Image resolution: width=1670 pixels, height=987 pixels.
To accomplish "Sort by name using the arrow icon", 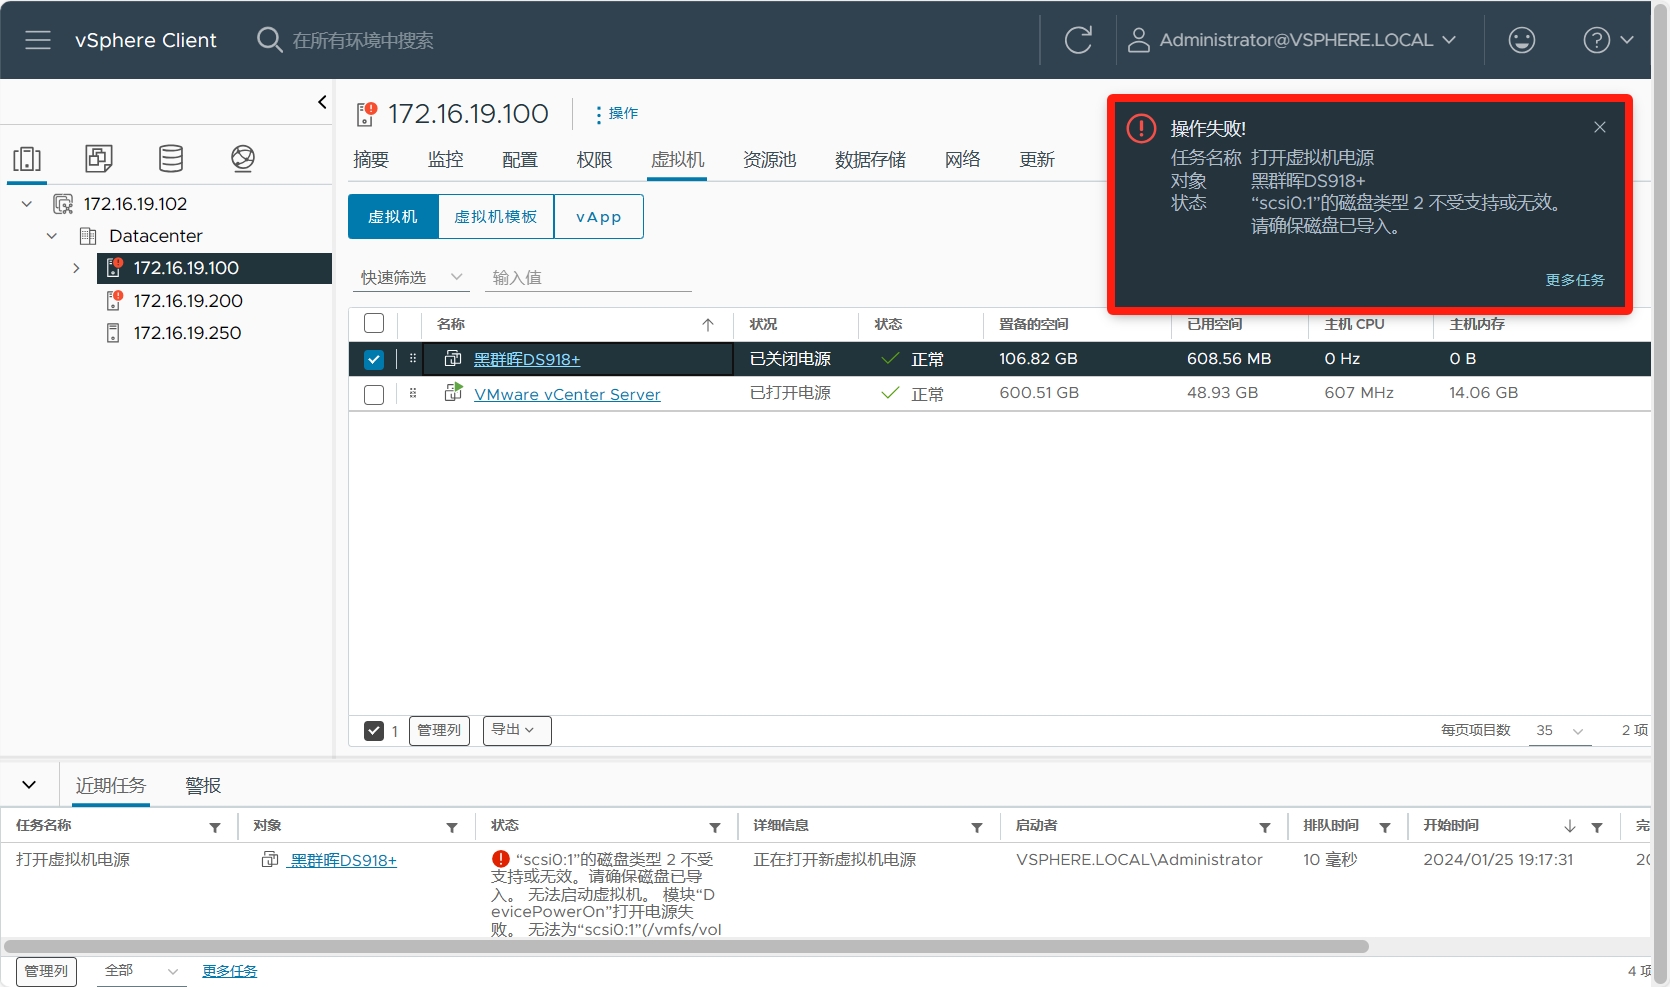I will click(708, 324).
